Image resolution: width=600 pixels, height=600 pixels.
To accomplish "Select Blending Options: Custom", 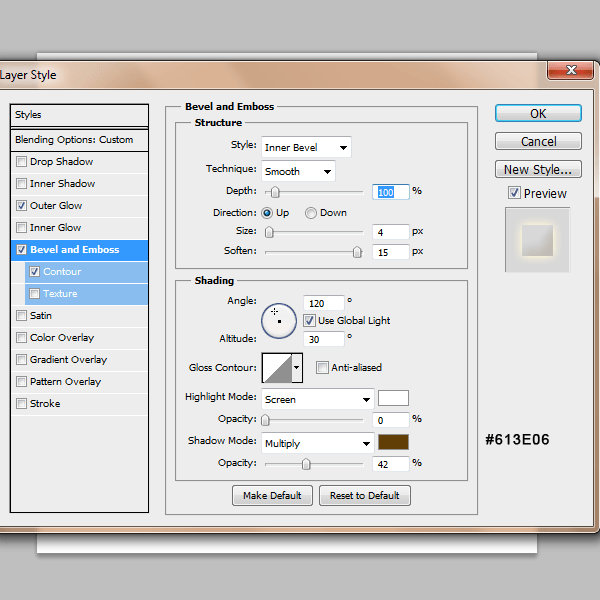I will [80, 140].
